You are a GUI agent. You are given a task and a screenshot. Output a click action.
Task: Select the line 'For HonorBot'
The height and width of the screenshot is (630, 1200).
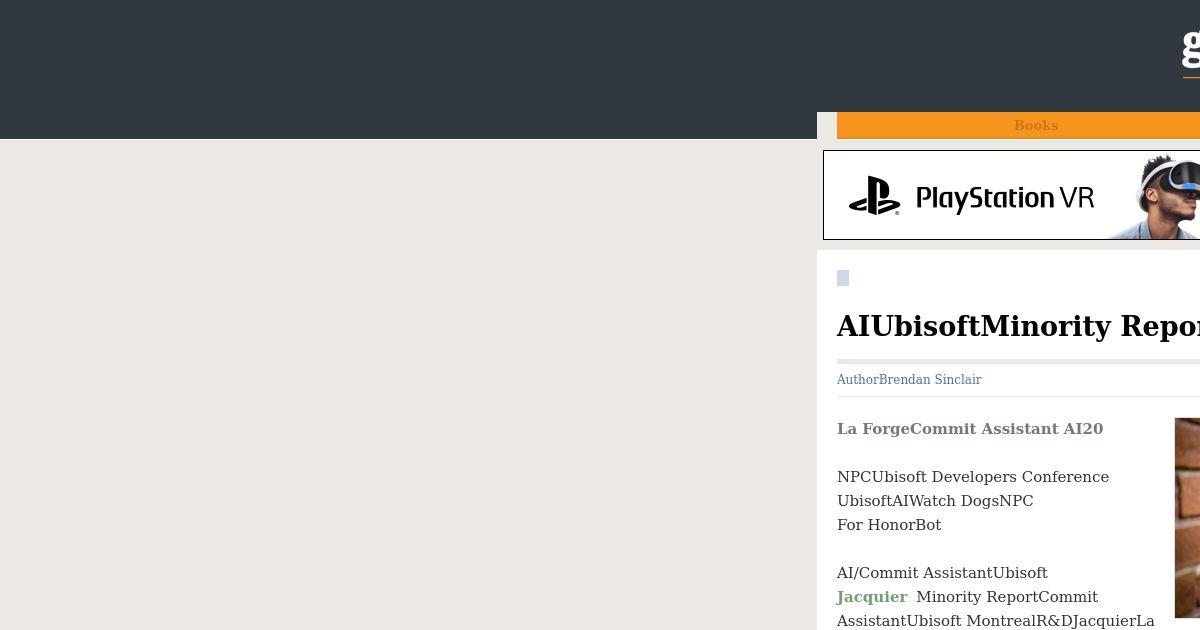coord(889,525)
